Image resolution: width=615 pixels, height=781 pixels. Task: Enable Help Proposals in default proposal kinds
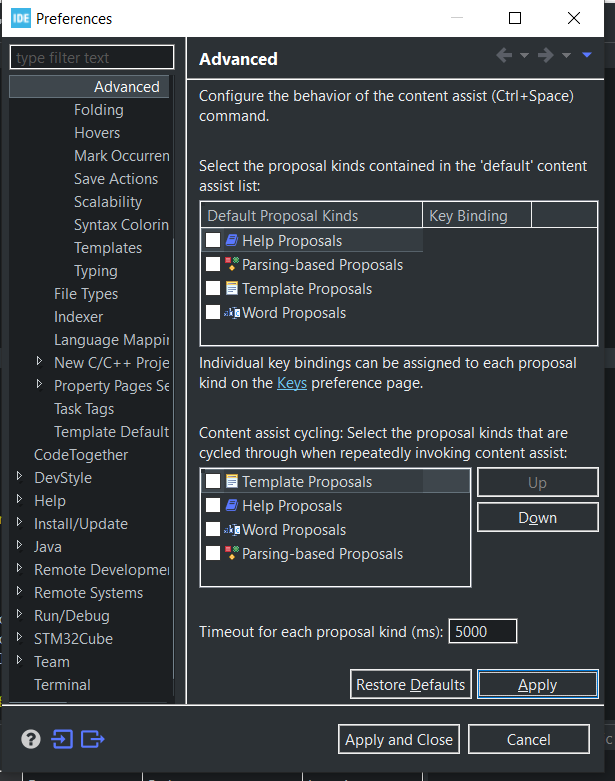click(x=213, y=240)
